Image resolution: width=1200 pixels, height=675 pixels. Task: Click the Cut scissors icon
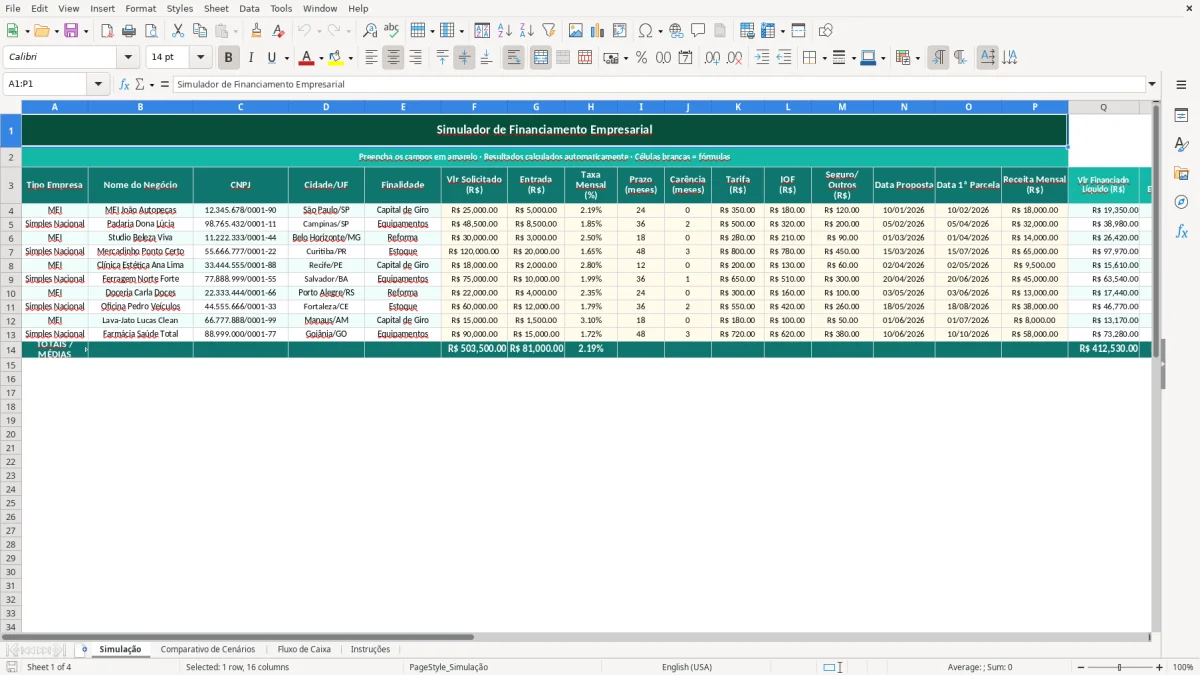[x=178, y=31]
